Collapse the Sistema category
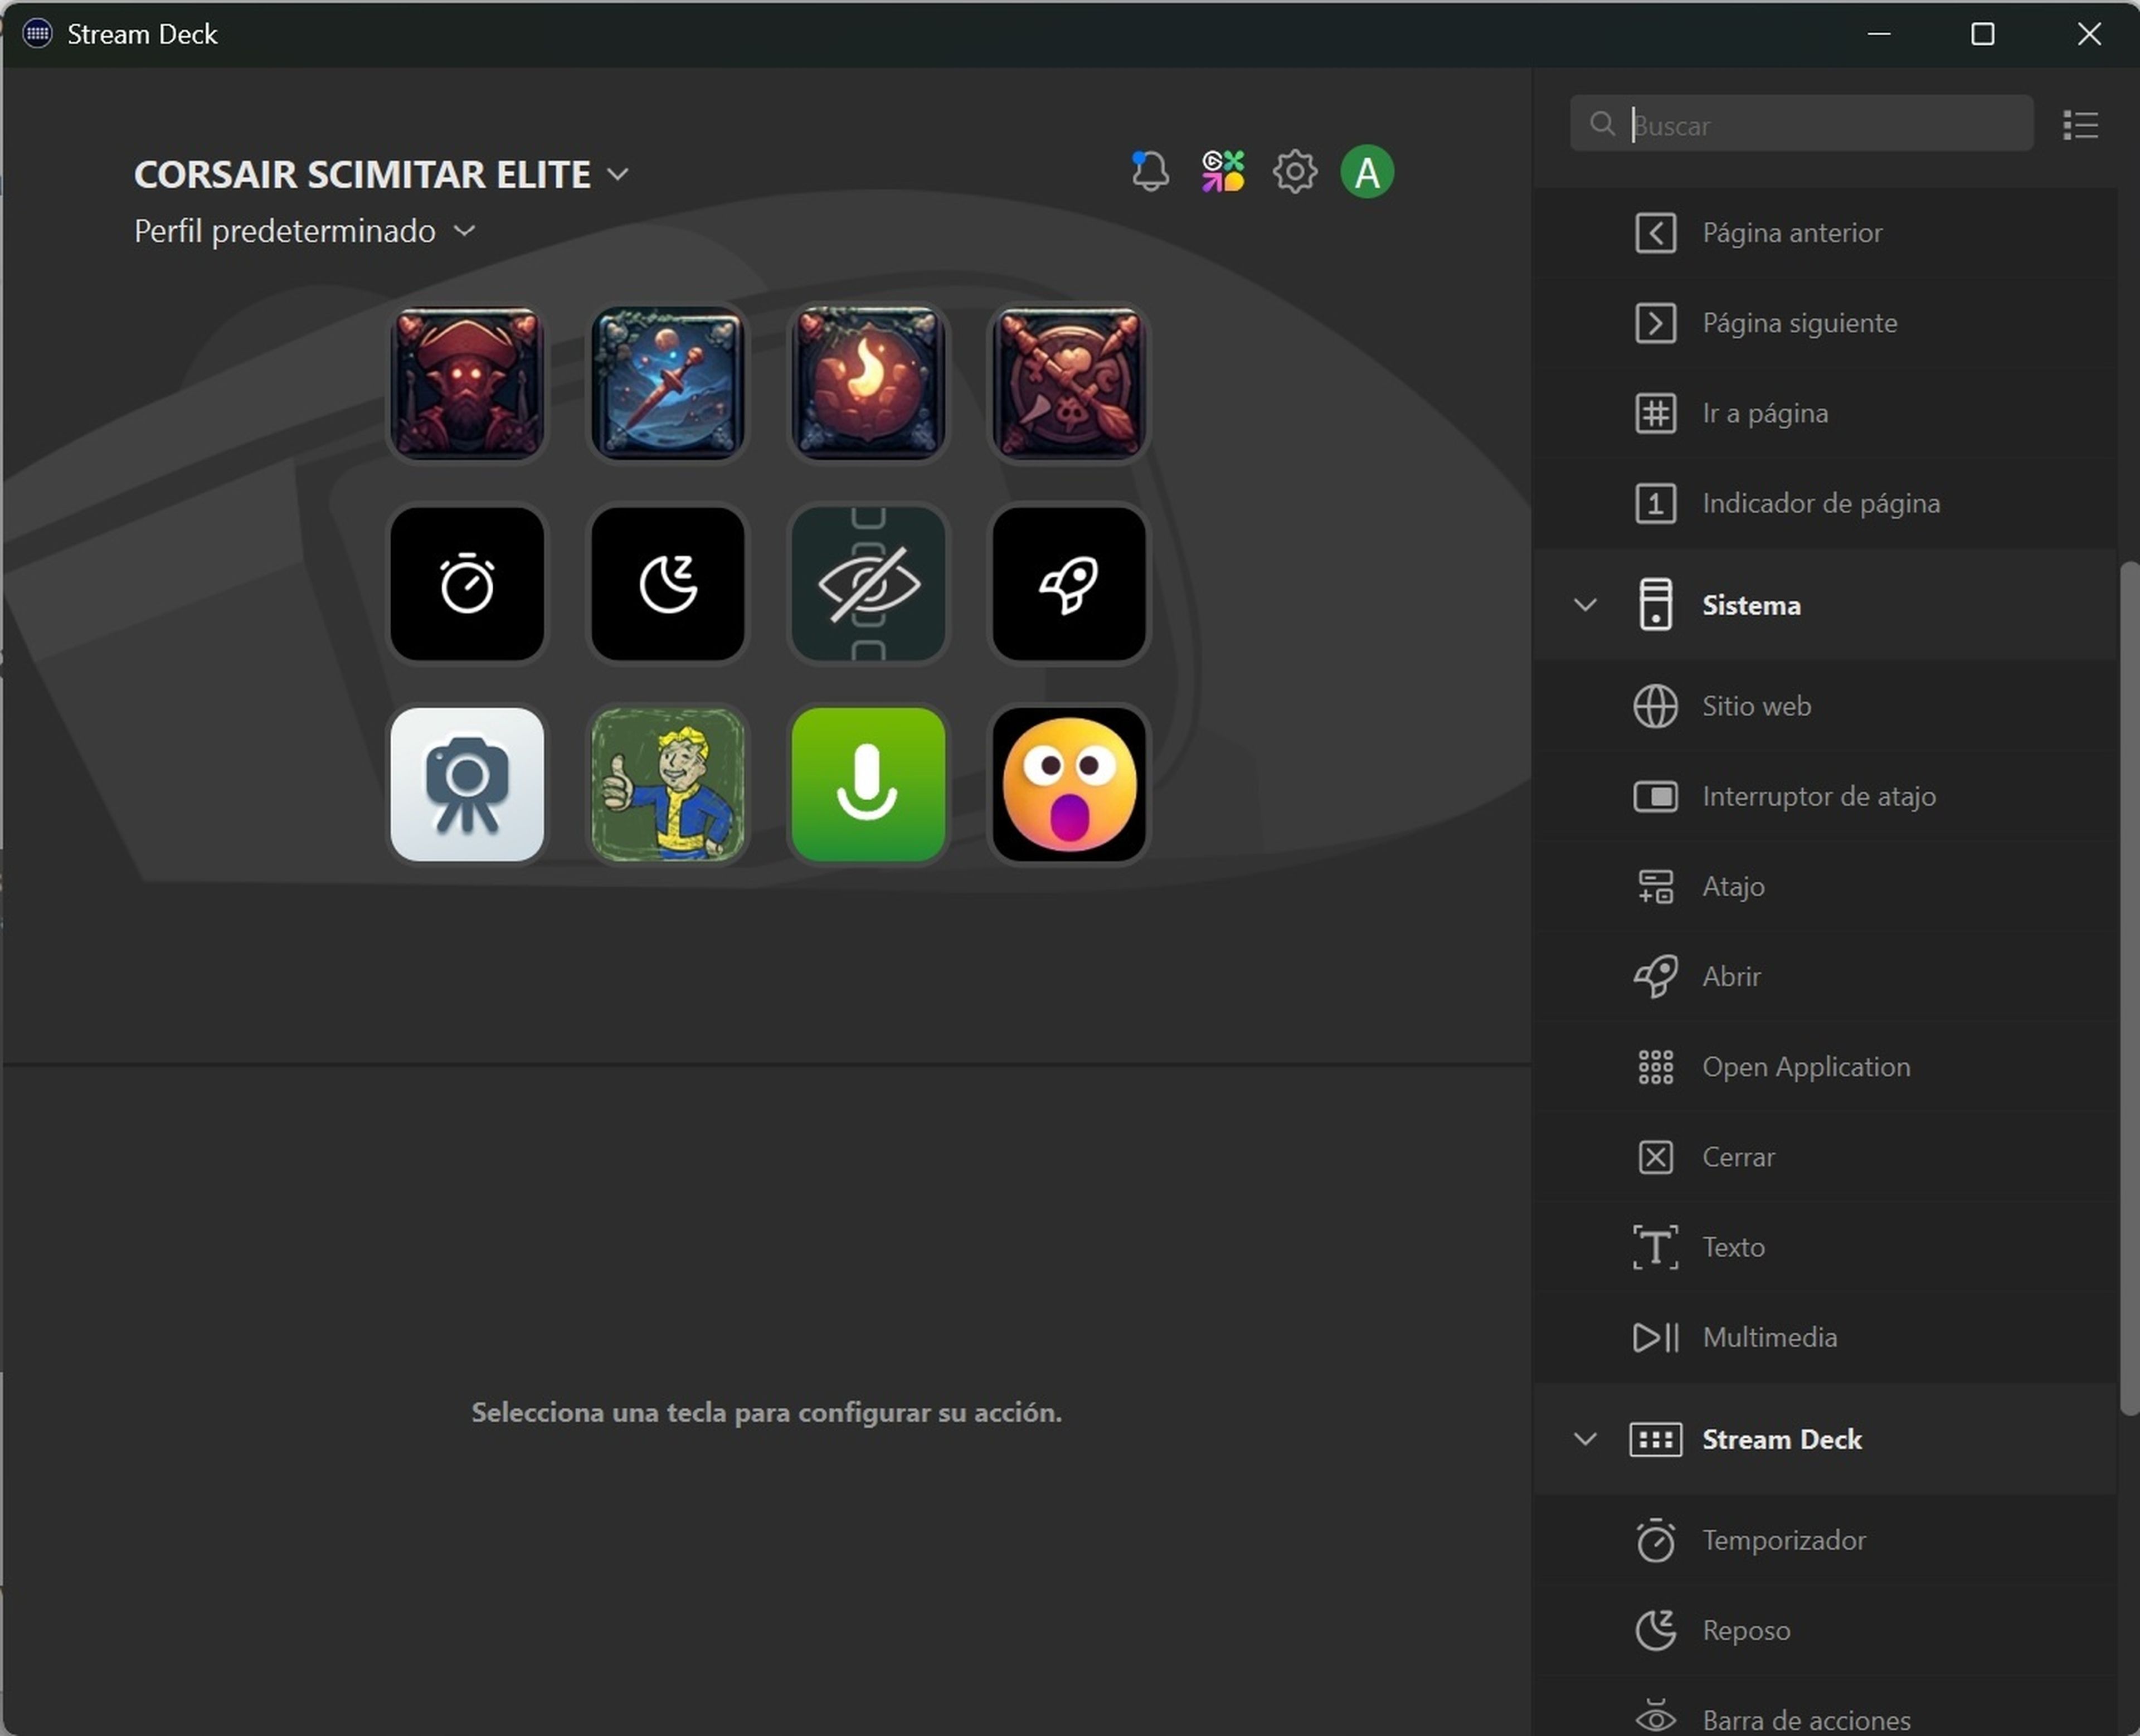Viewport: 2140px width, 1736px height. [1585, 605]
